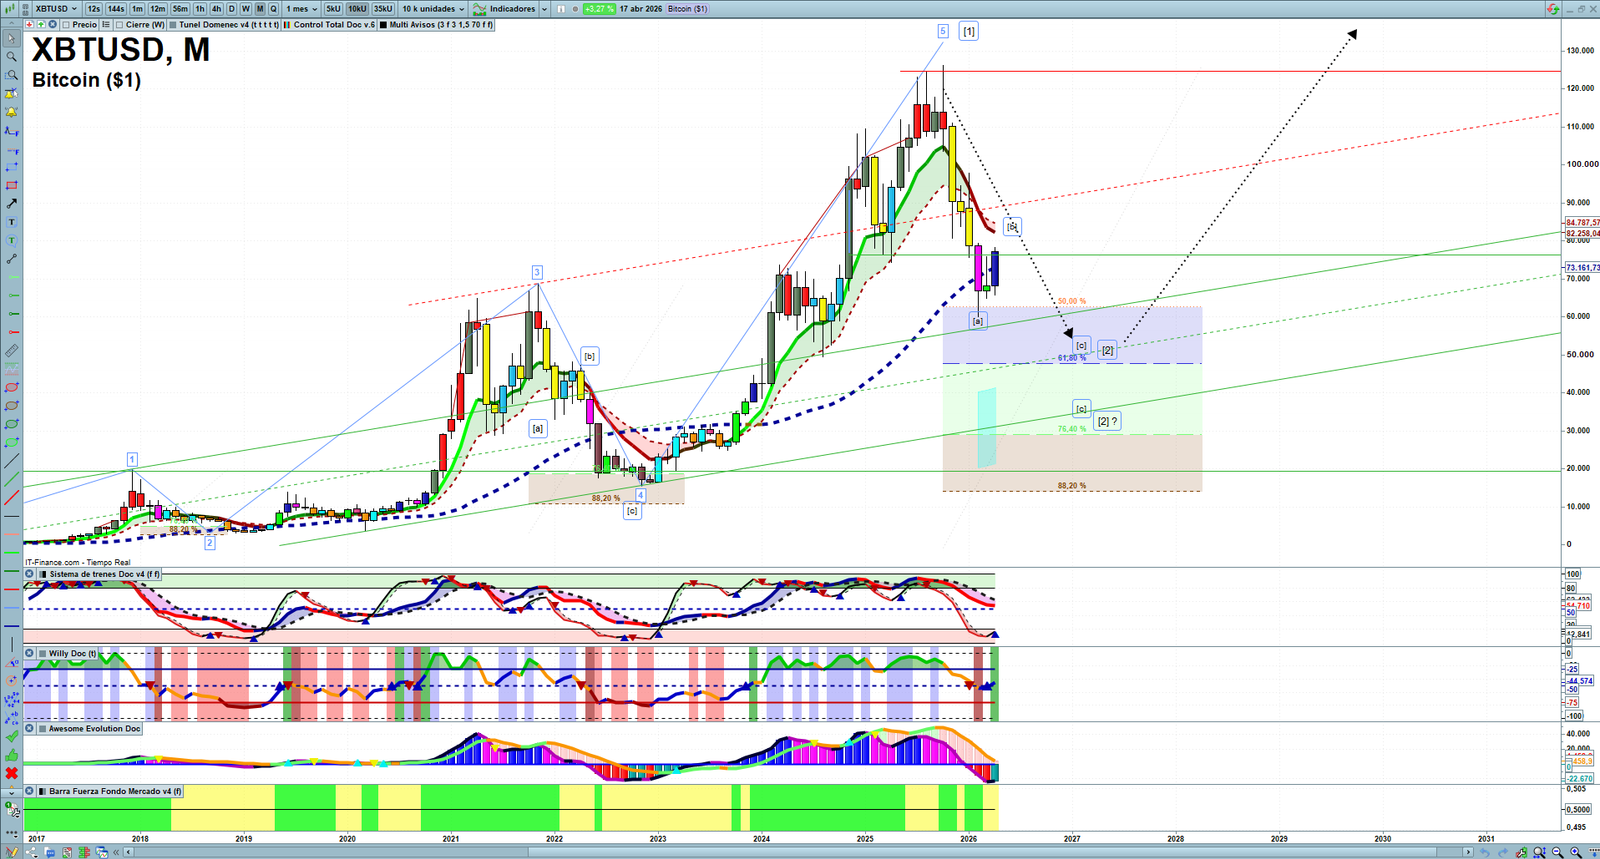Select the red rectangle drawing tool

pos(11,185)
